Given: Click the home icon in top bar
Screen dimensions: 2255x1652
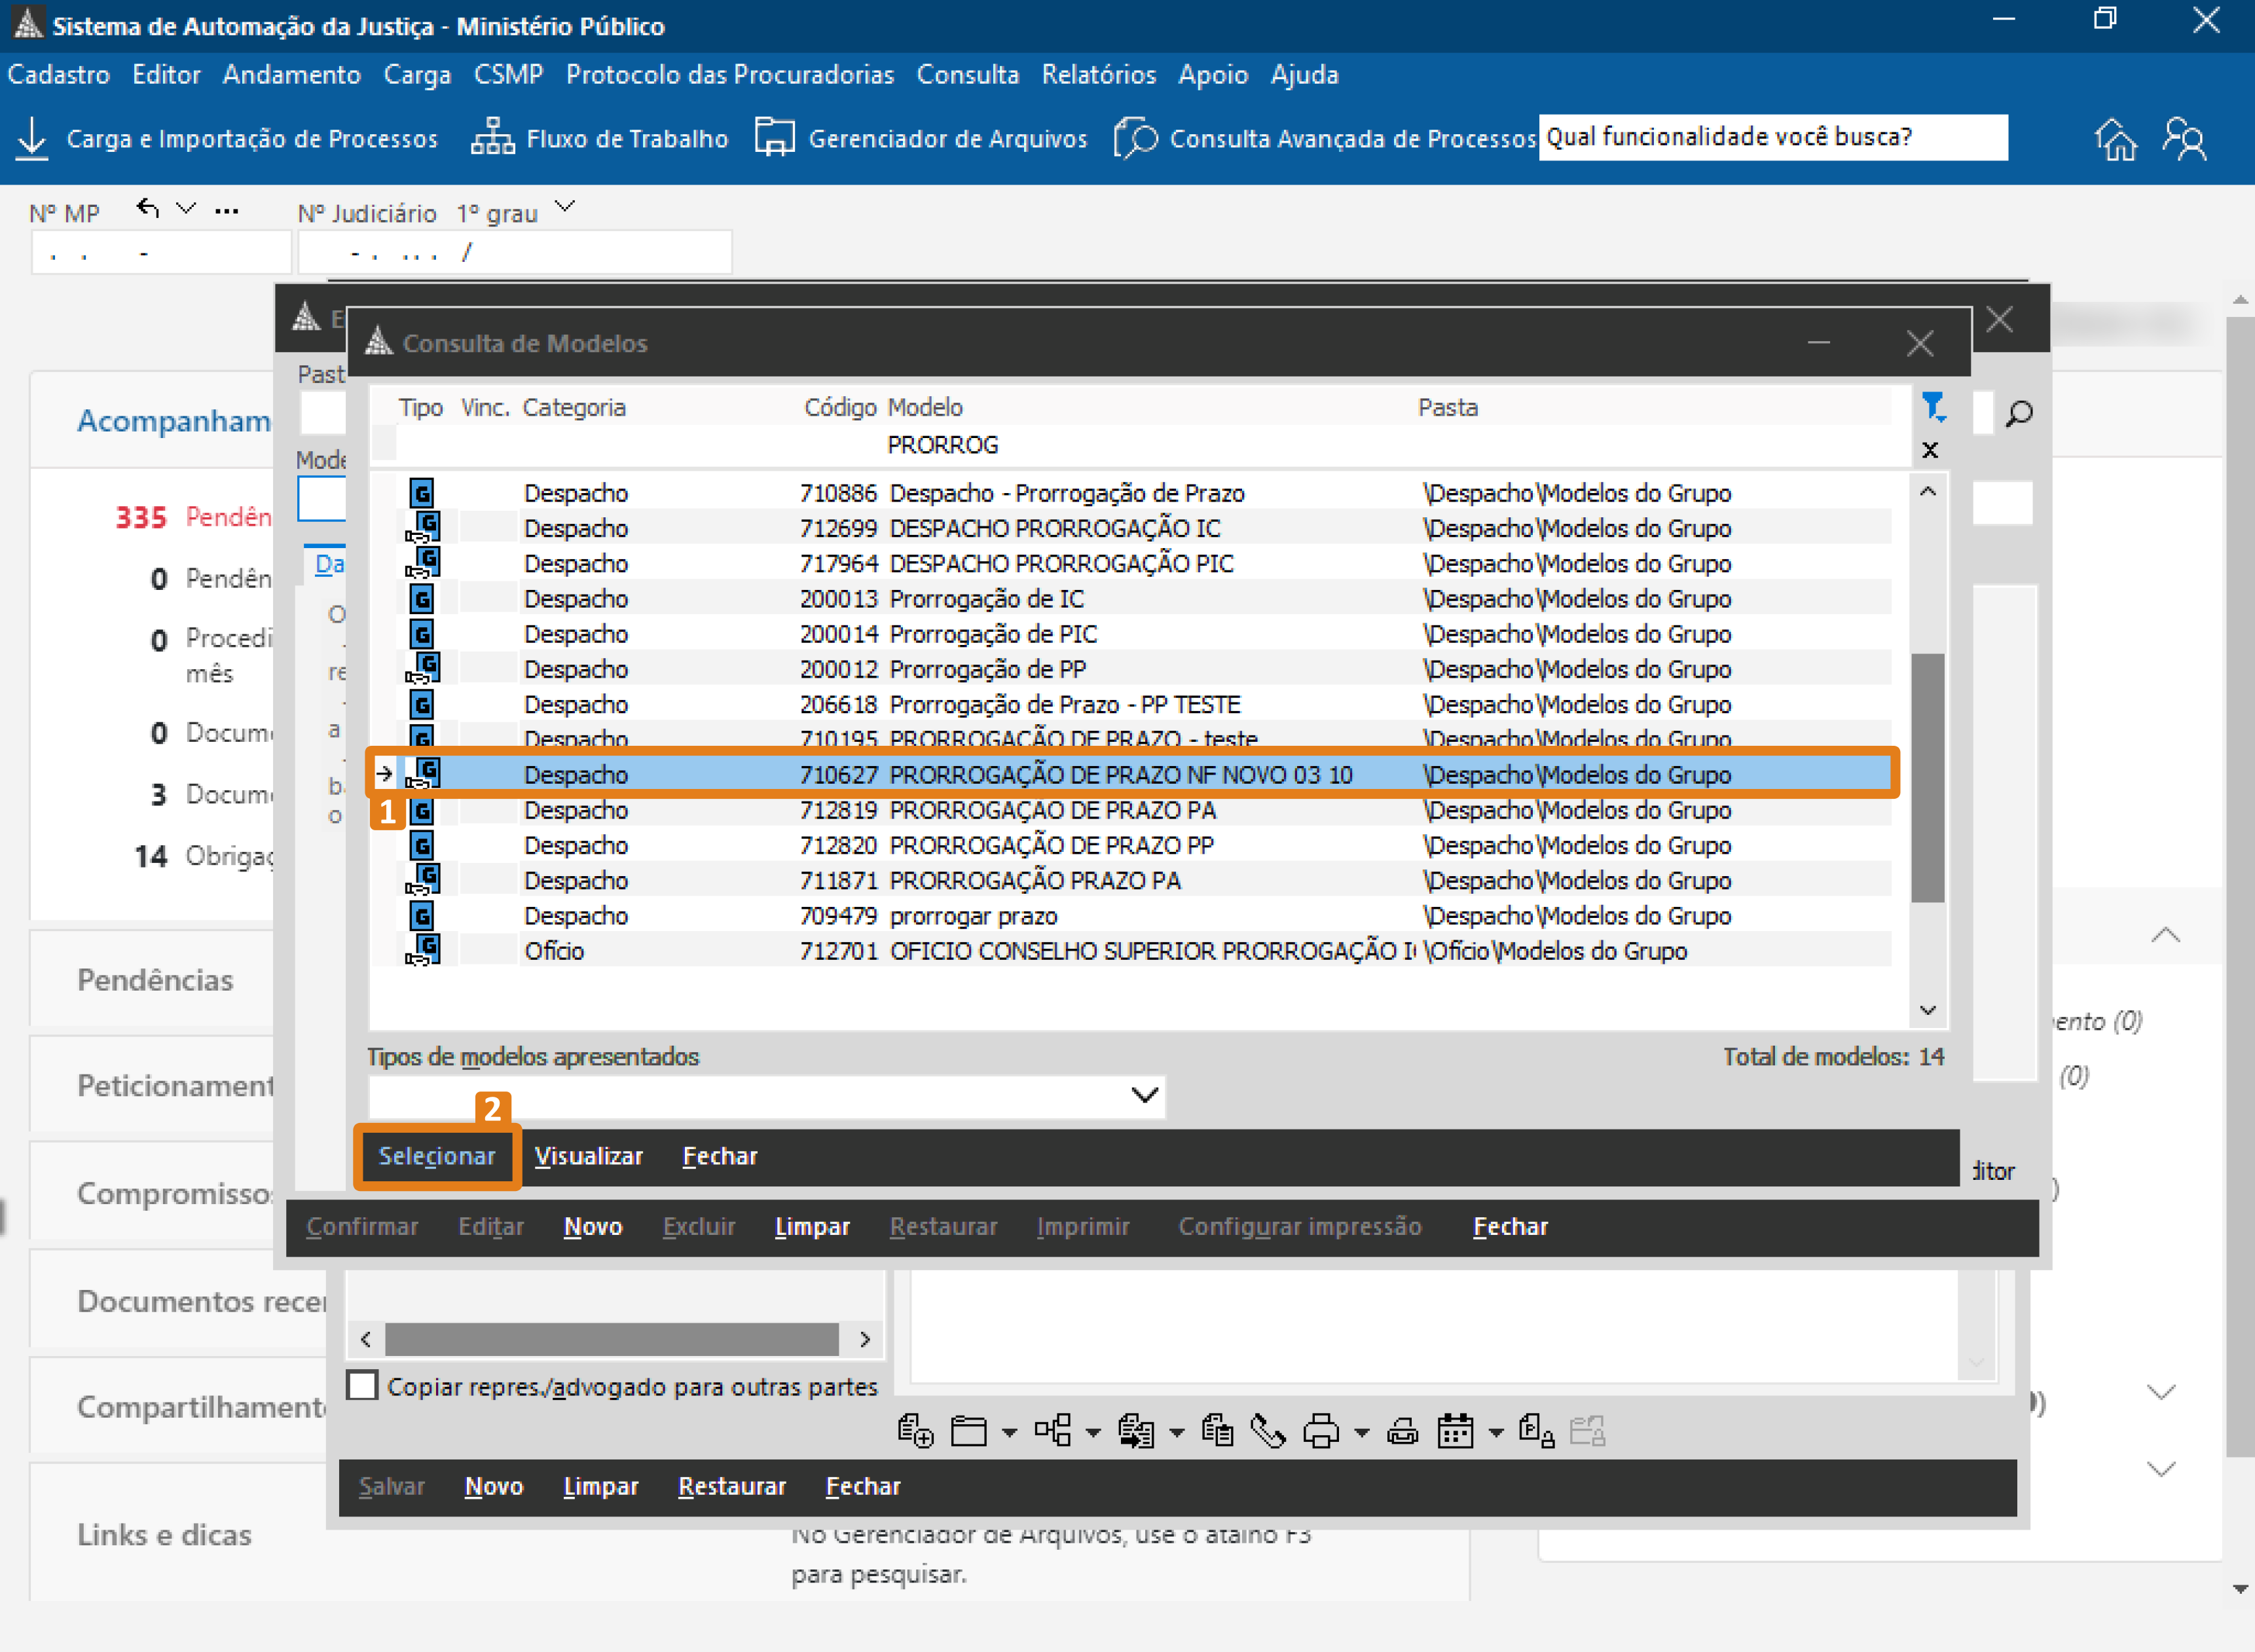Looking at the screenshot, I should tap(2115, 138).
